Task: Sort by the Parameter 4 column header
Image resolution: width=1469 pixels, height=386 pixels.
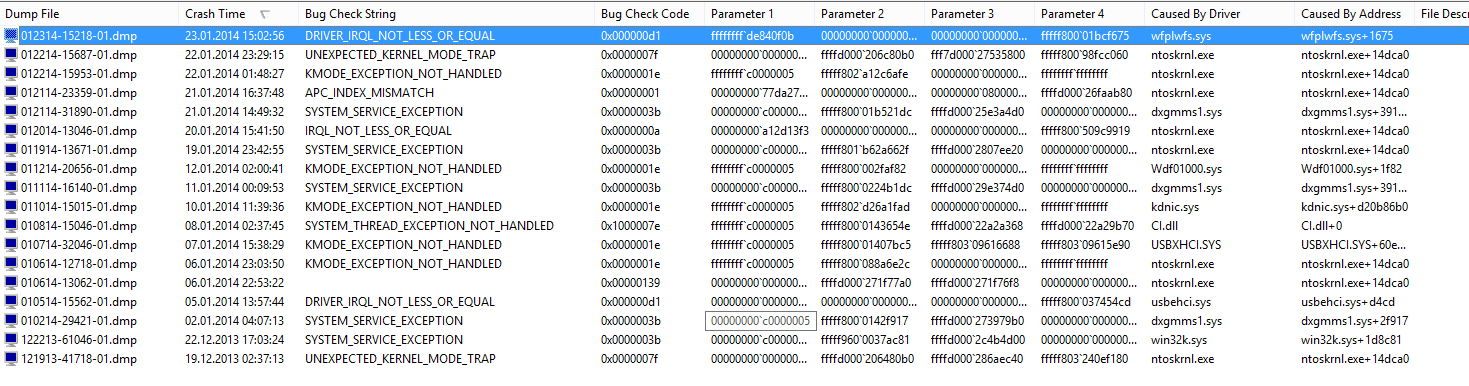Action: 1090,14
